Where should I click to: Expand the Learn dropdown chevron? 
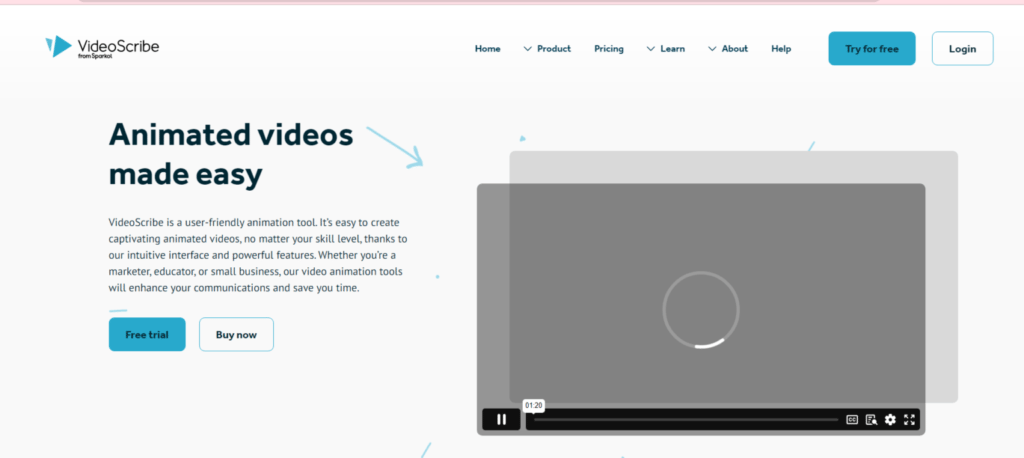651,49
